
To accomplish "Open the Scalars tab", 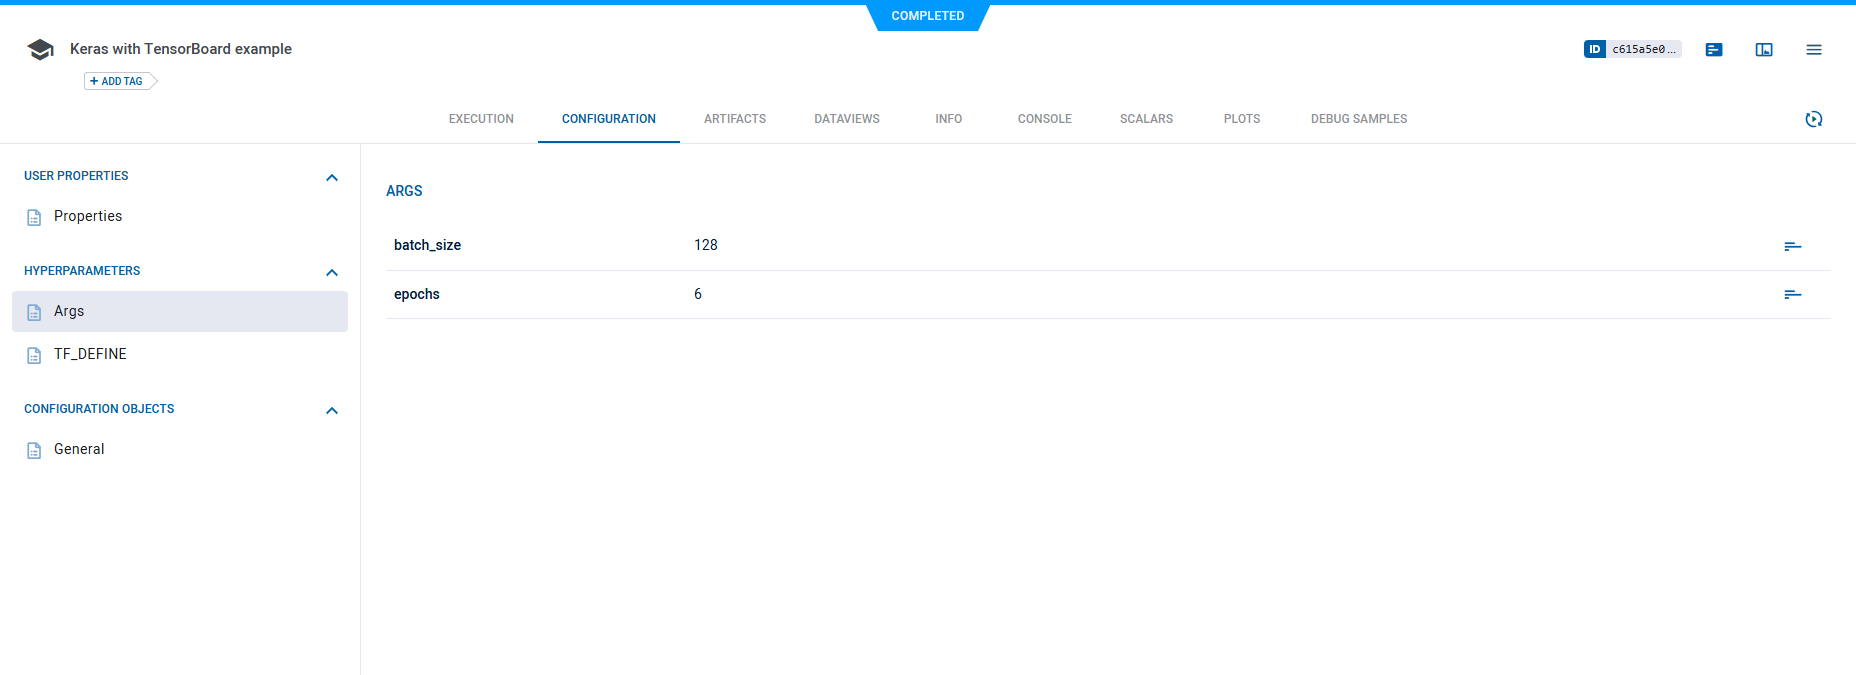I will coord(1146,119).
